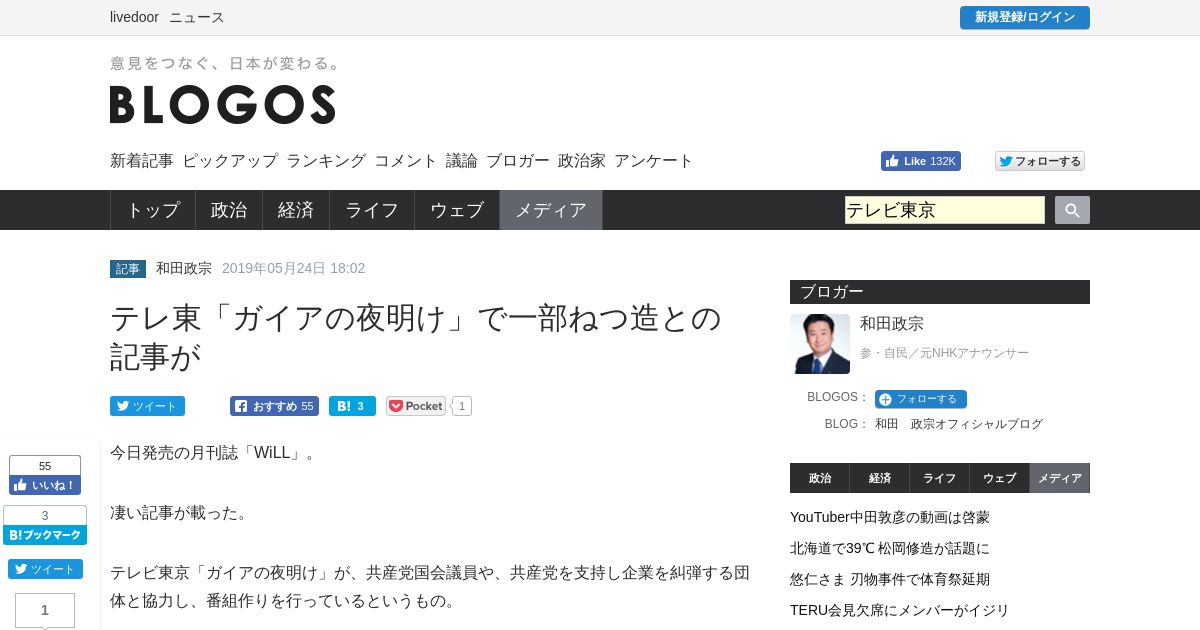
Task: Open the 和田 政宗オフィシャルブログ link
Action: [x=959, y=424]
